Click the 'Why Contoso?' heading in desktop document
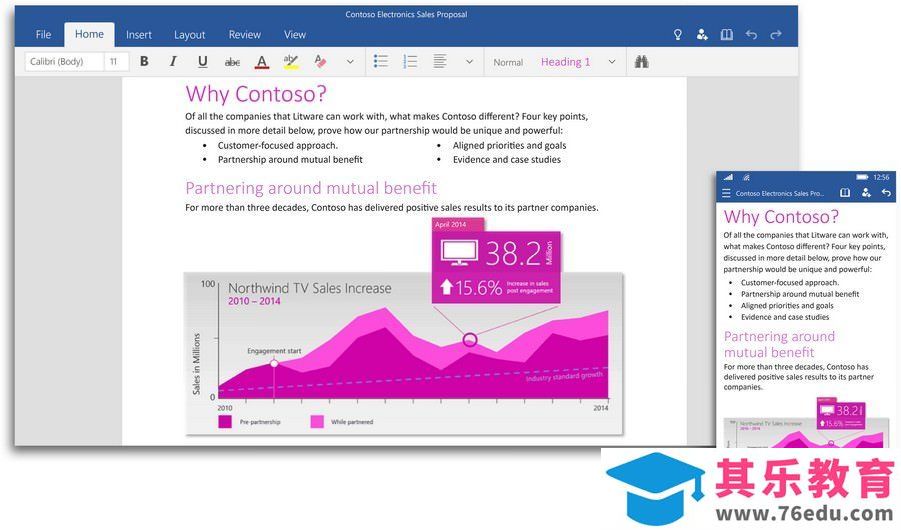 coord(256,94)
